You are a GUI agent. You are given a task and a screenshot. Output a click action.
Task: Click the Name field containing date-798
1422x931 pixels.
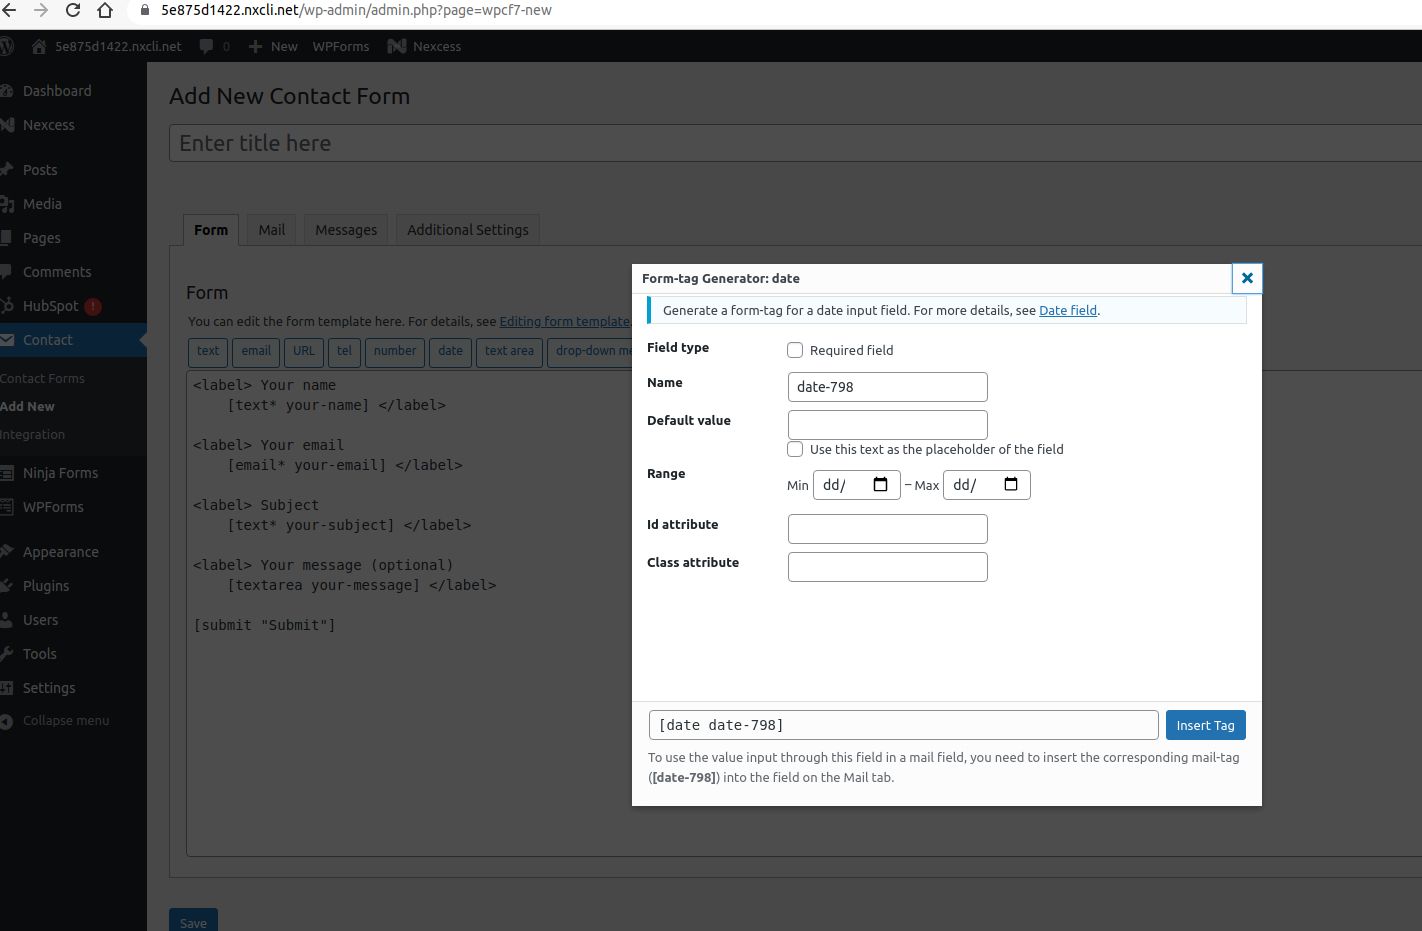click(x=888, y=387)
